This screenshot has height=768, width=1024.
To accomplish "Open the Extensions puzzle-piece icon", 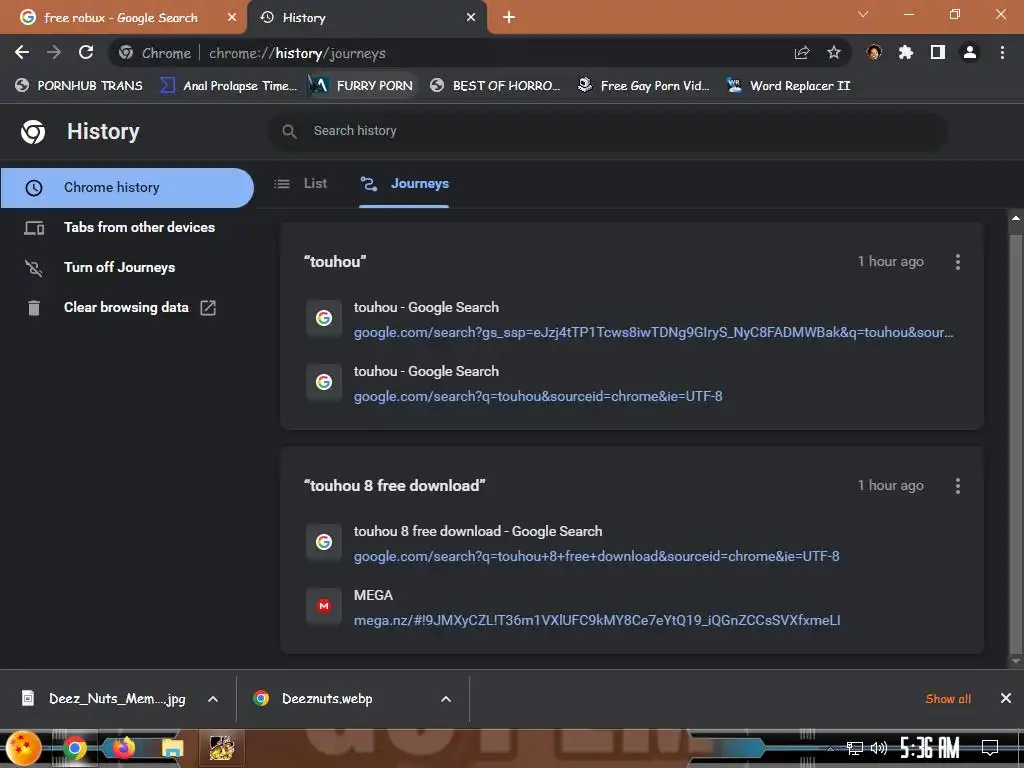I will 905,52.
